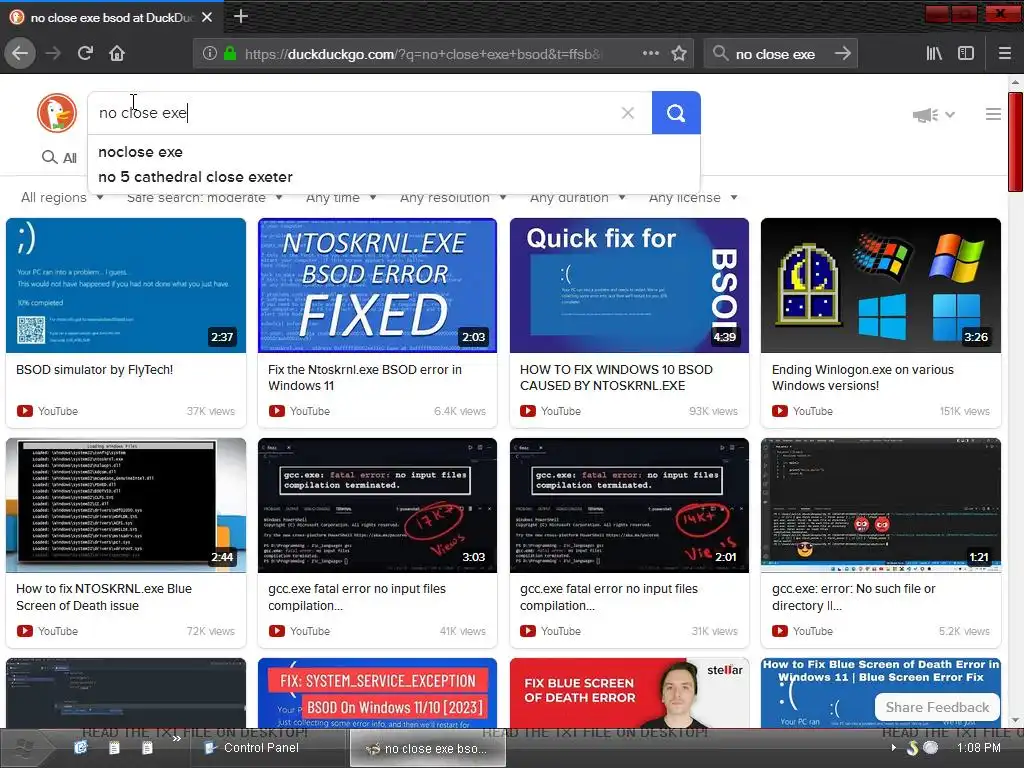Bookmark this page with the star
This screenshot has height=768, width=1024.
click(679, 53)
